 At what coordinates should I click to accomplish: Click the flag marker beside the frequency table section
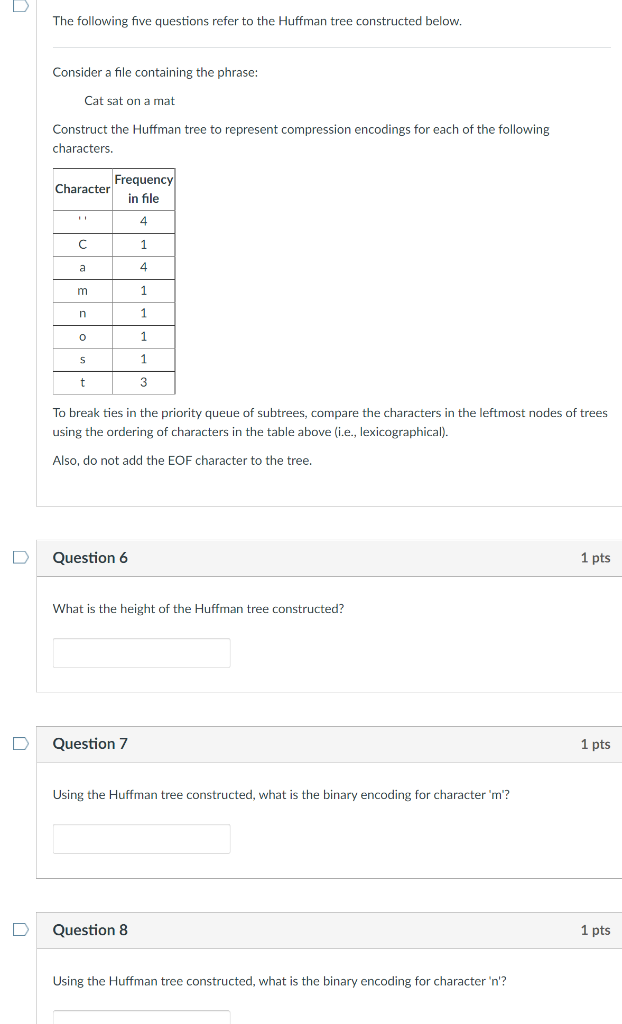point(20,8)
